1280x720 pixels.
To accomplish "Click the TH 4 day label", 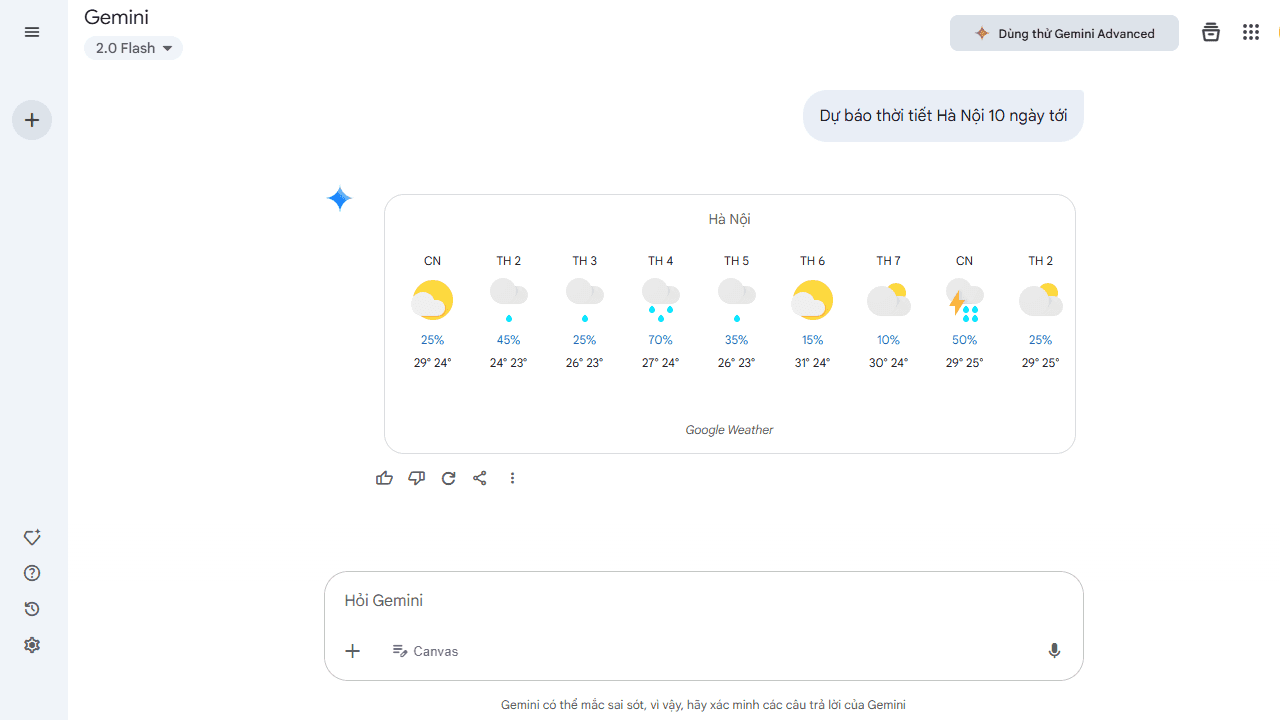I will click(x=661, y=261).
